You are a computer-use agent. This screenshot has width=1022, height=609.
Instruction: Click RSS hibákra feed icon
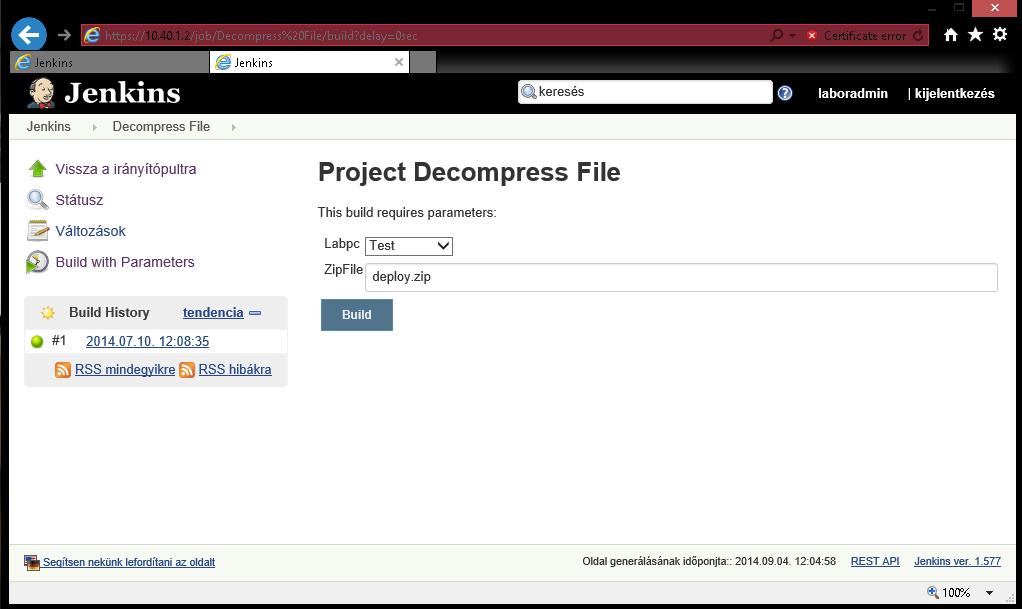[x=187, y=370]
